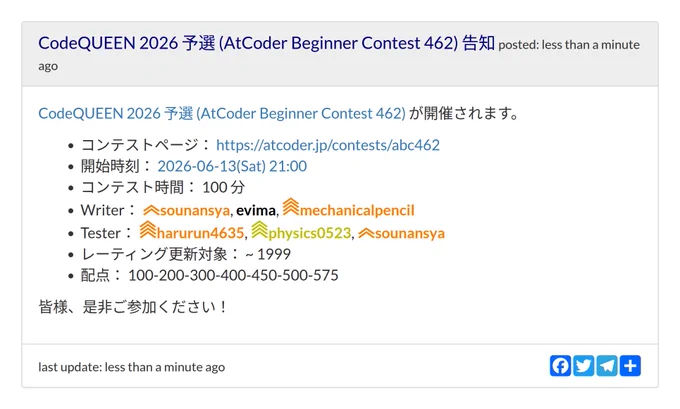The width and height of the screenshot is (680, 409).
Task: Open the atcoder.jp/contests/abc462 URL
Action: [x=328, y=145]
